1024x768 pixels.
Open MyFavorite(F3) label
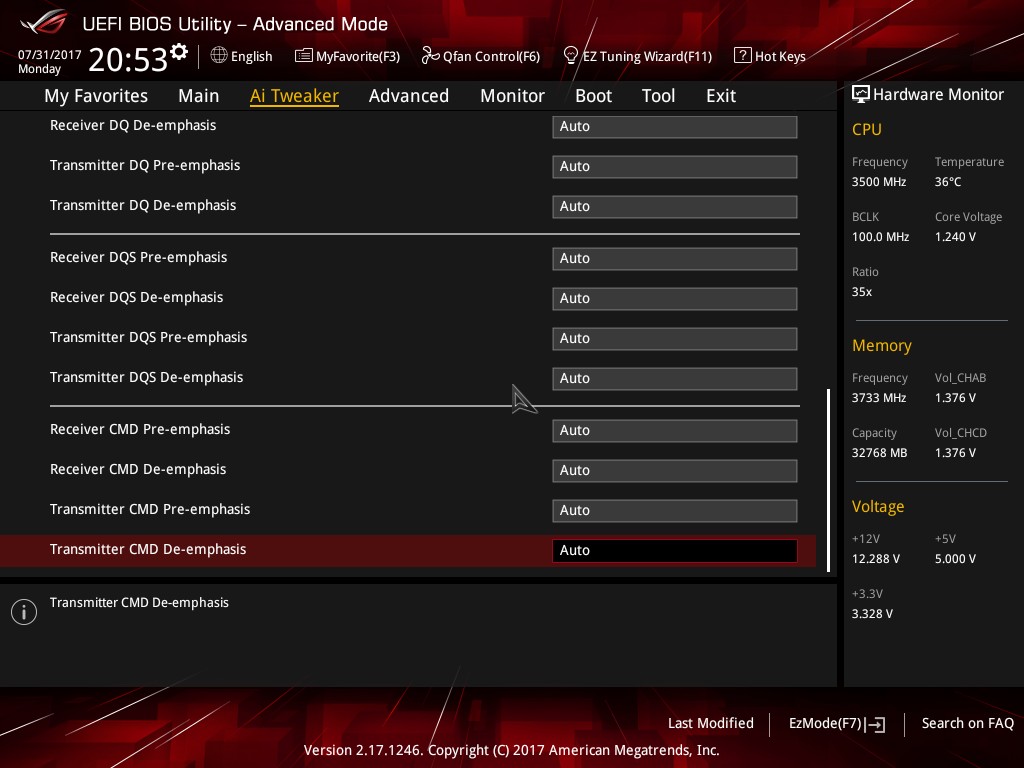[358, 57]
